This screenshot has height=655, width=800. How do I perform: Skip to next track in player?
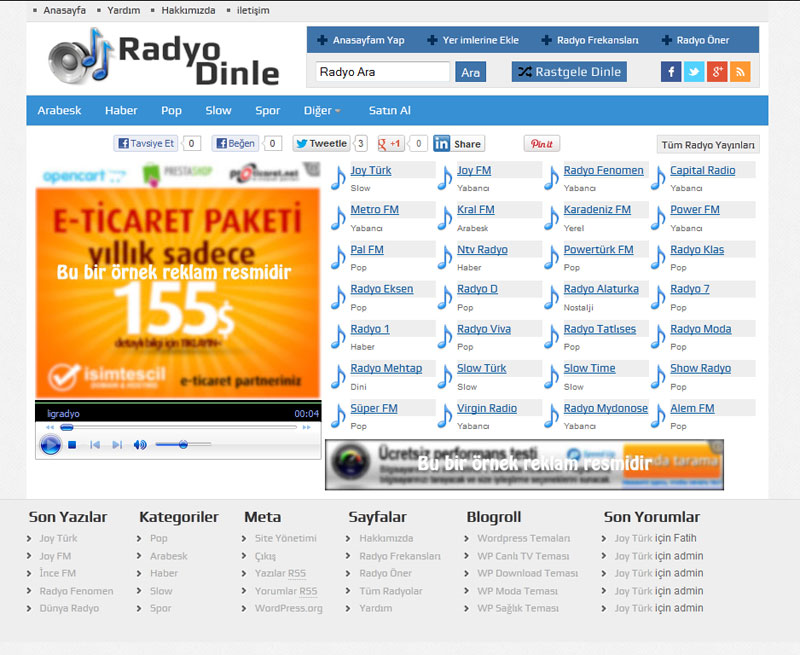[x=117, y=445]
